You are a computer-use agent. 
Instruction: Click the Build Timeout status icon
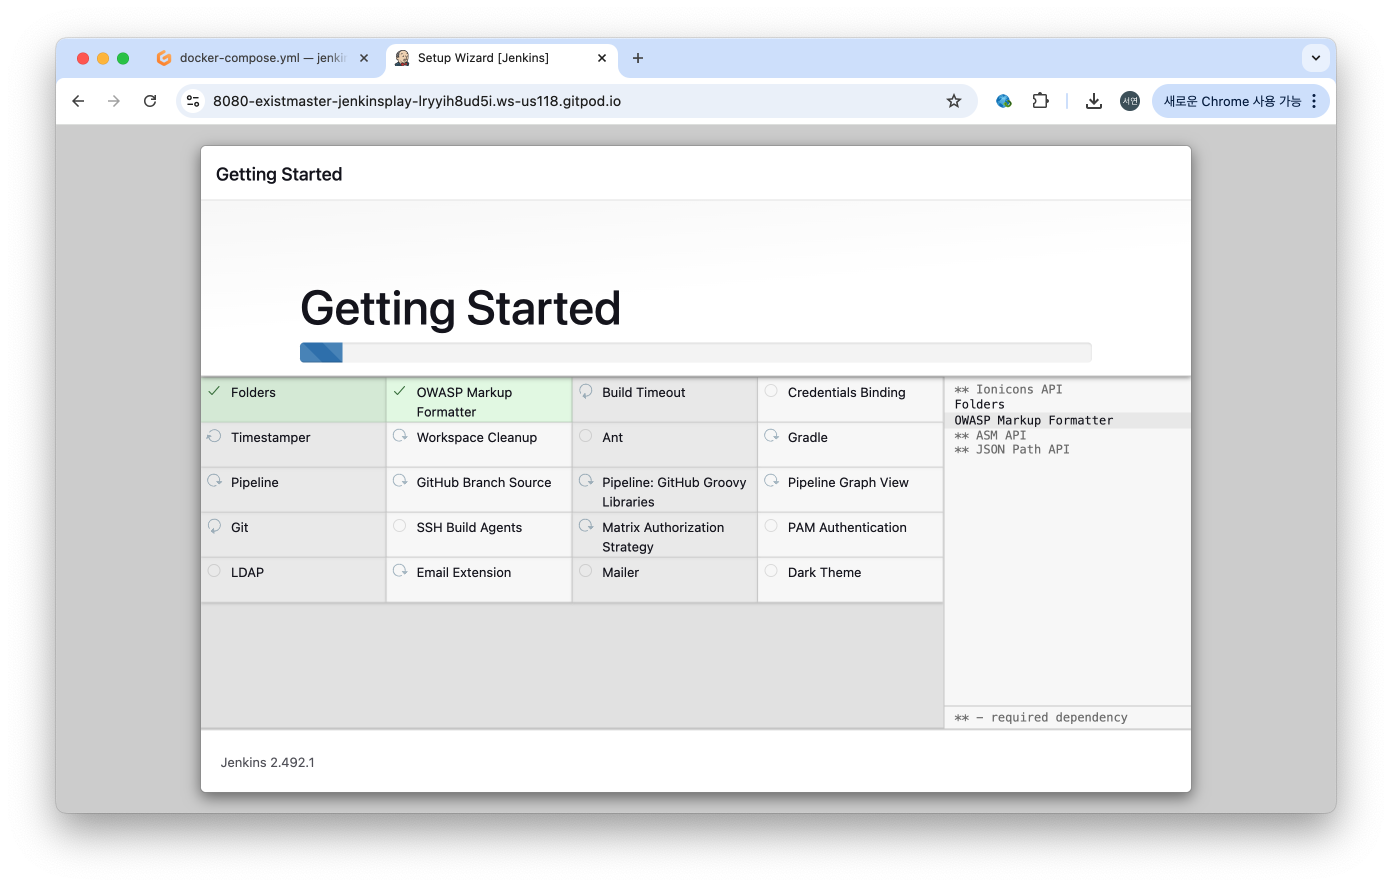(586, 391)
